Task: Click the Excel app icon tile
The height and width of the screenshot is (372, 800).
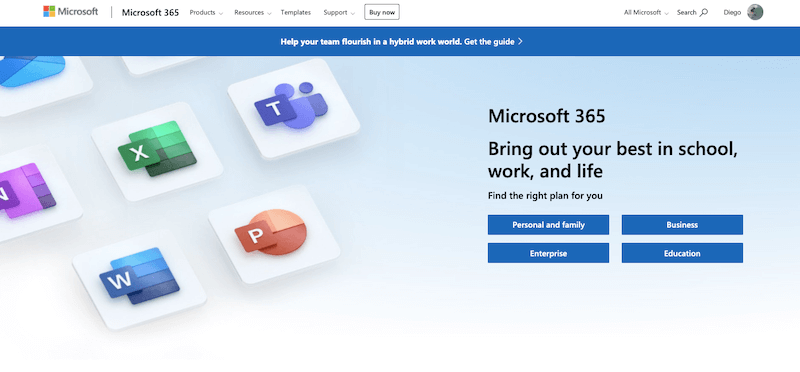Action: point(157,151)
